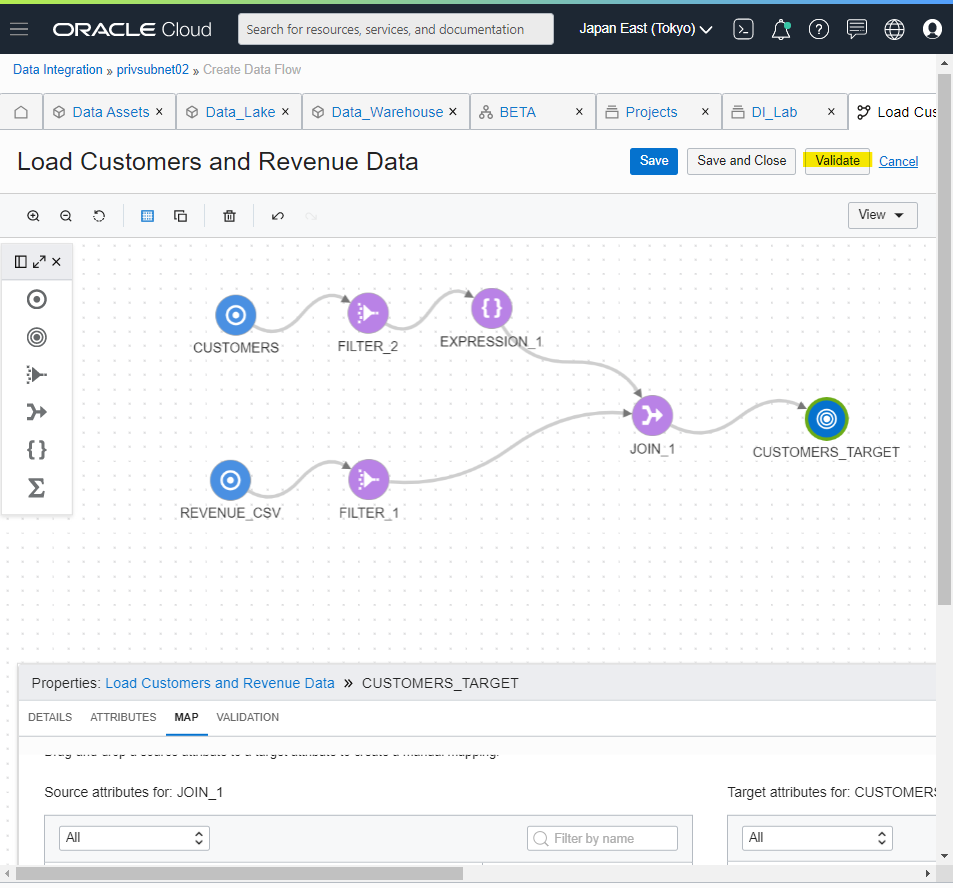Toggle the operator panel dock layout
Viewport: 953px width, 888px height.
pos(21,261)
